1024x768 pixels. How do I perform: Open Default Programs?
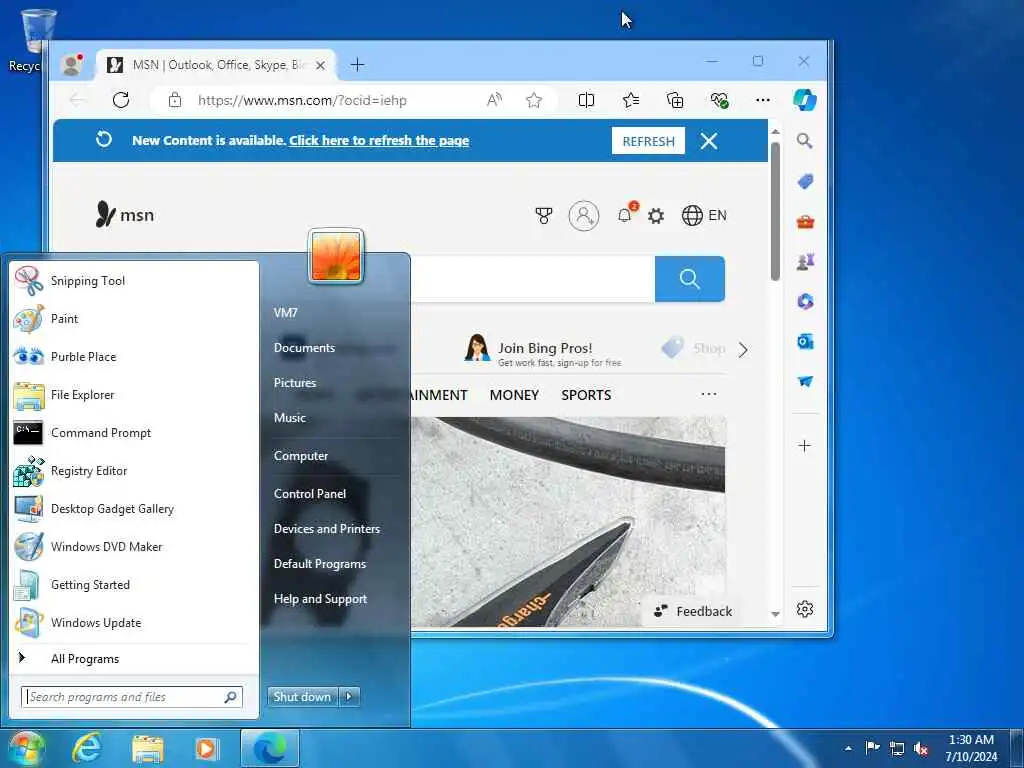[319, 564]
